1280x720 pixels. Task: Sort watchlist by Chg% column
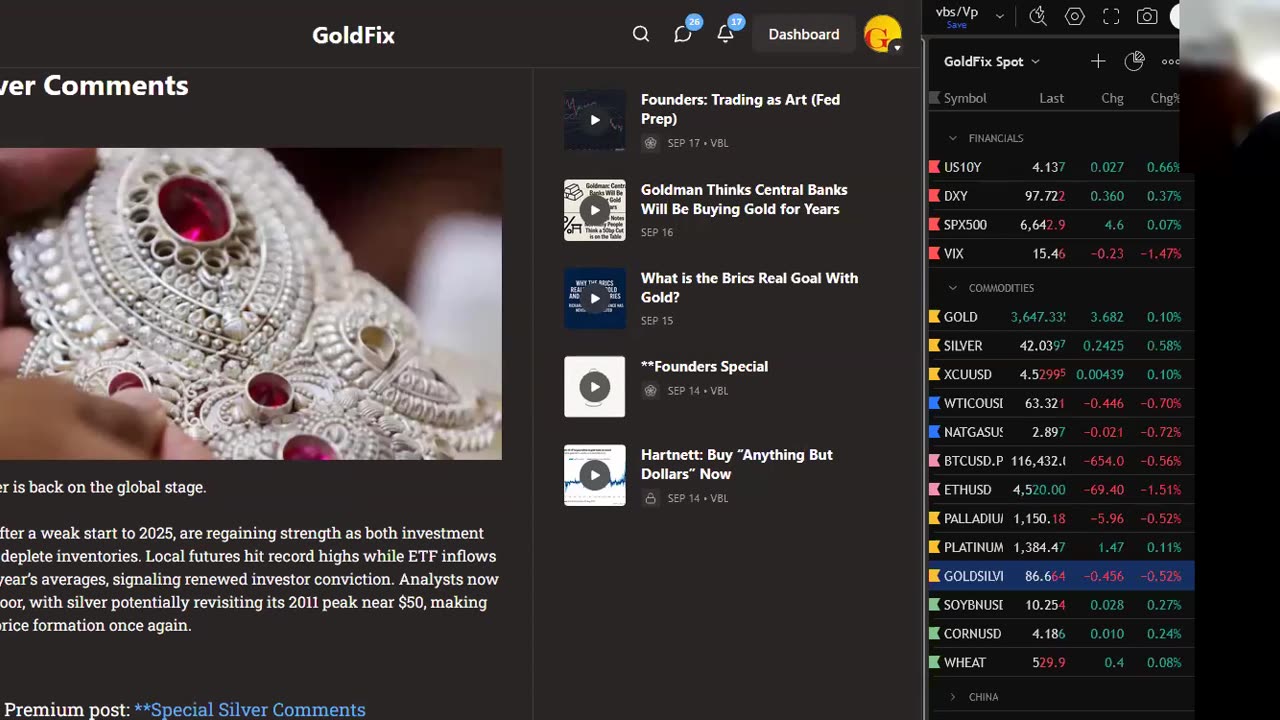1165,98
